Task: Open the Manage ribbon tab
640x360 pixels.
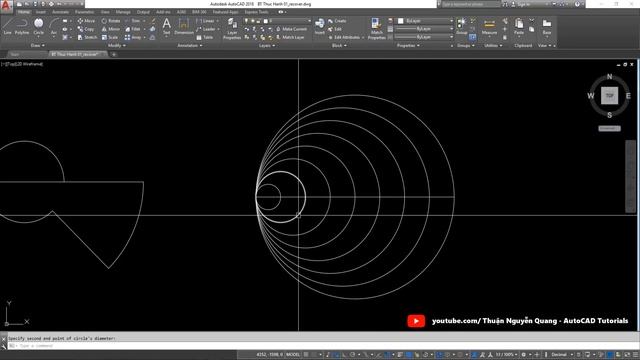Action: pos(123,12)
